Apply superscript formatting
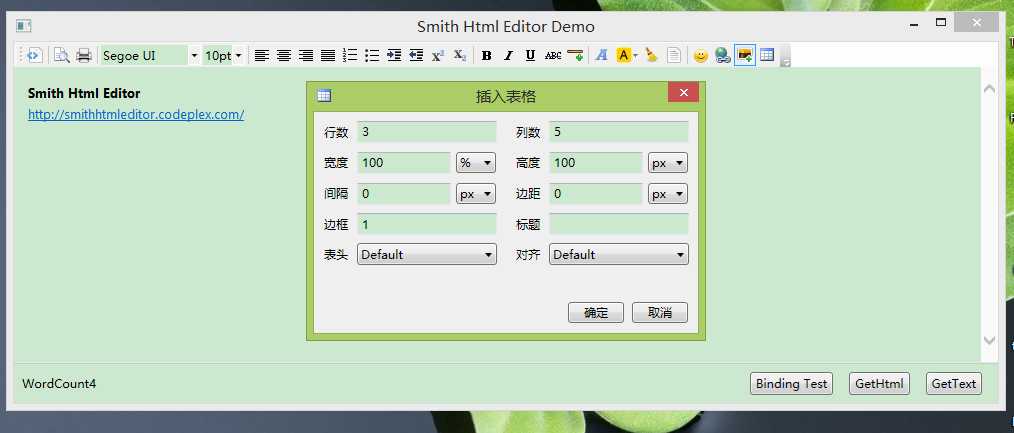The width and height of the screenshot is (1014, 433). [438, 56]
